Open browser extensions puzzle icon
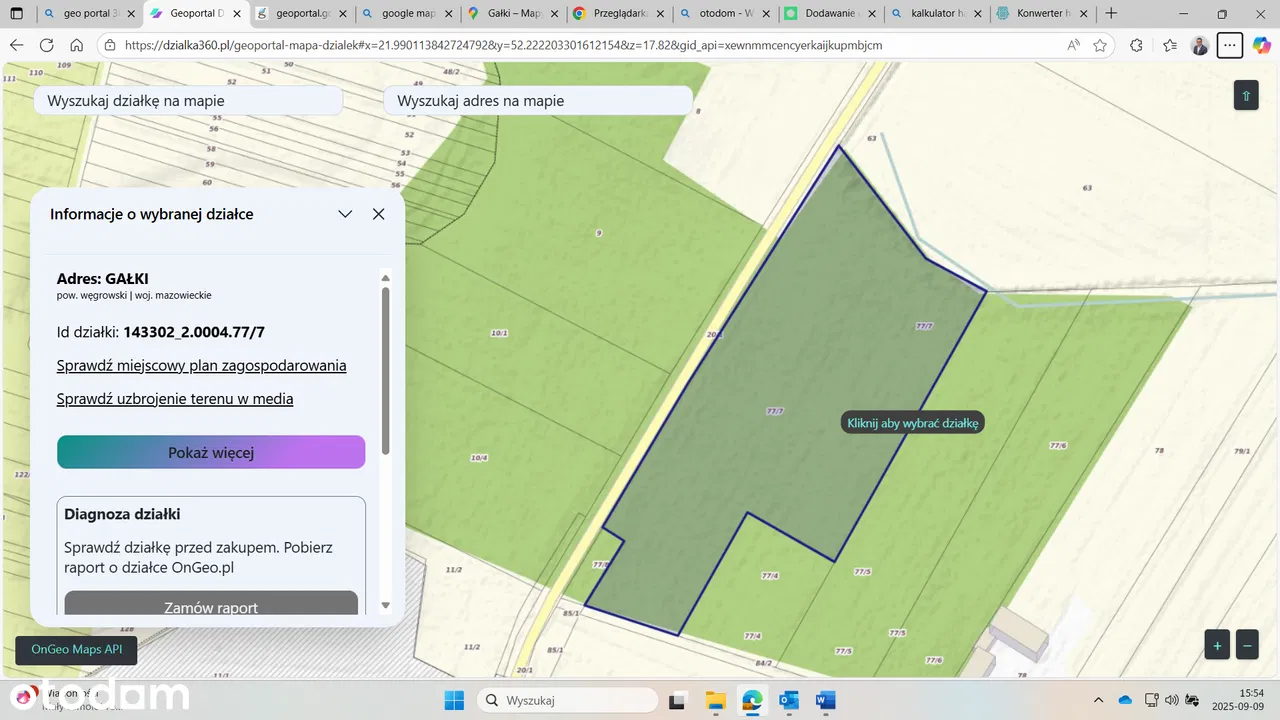Image resolution: width=1280 pixels, height=720 pixels. [1136, 45]
